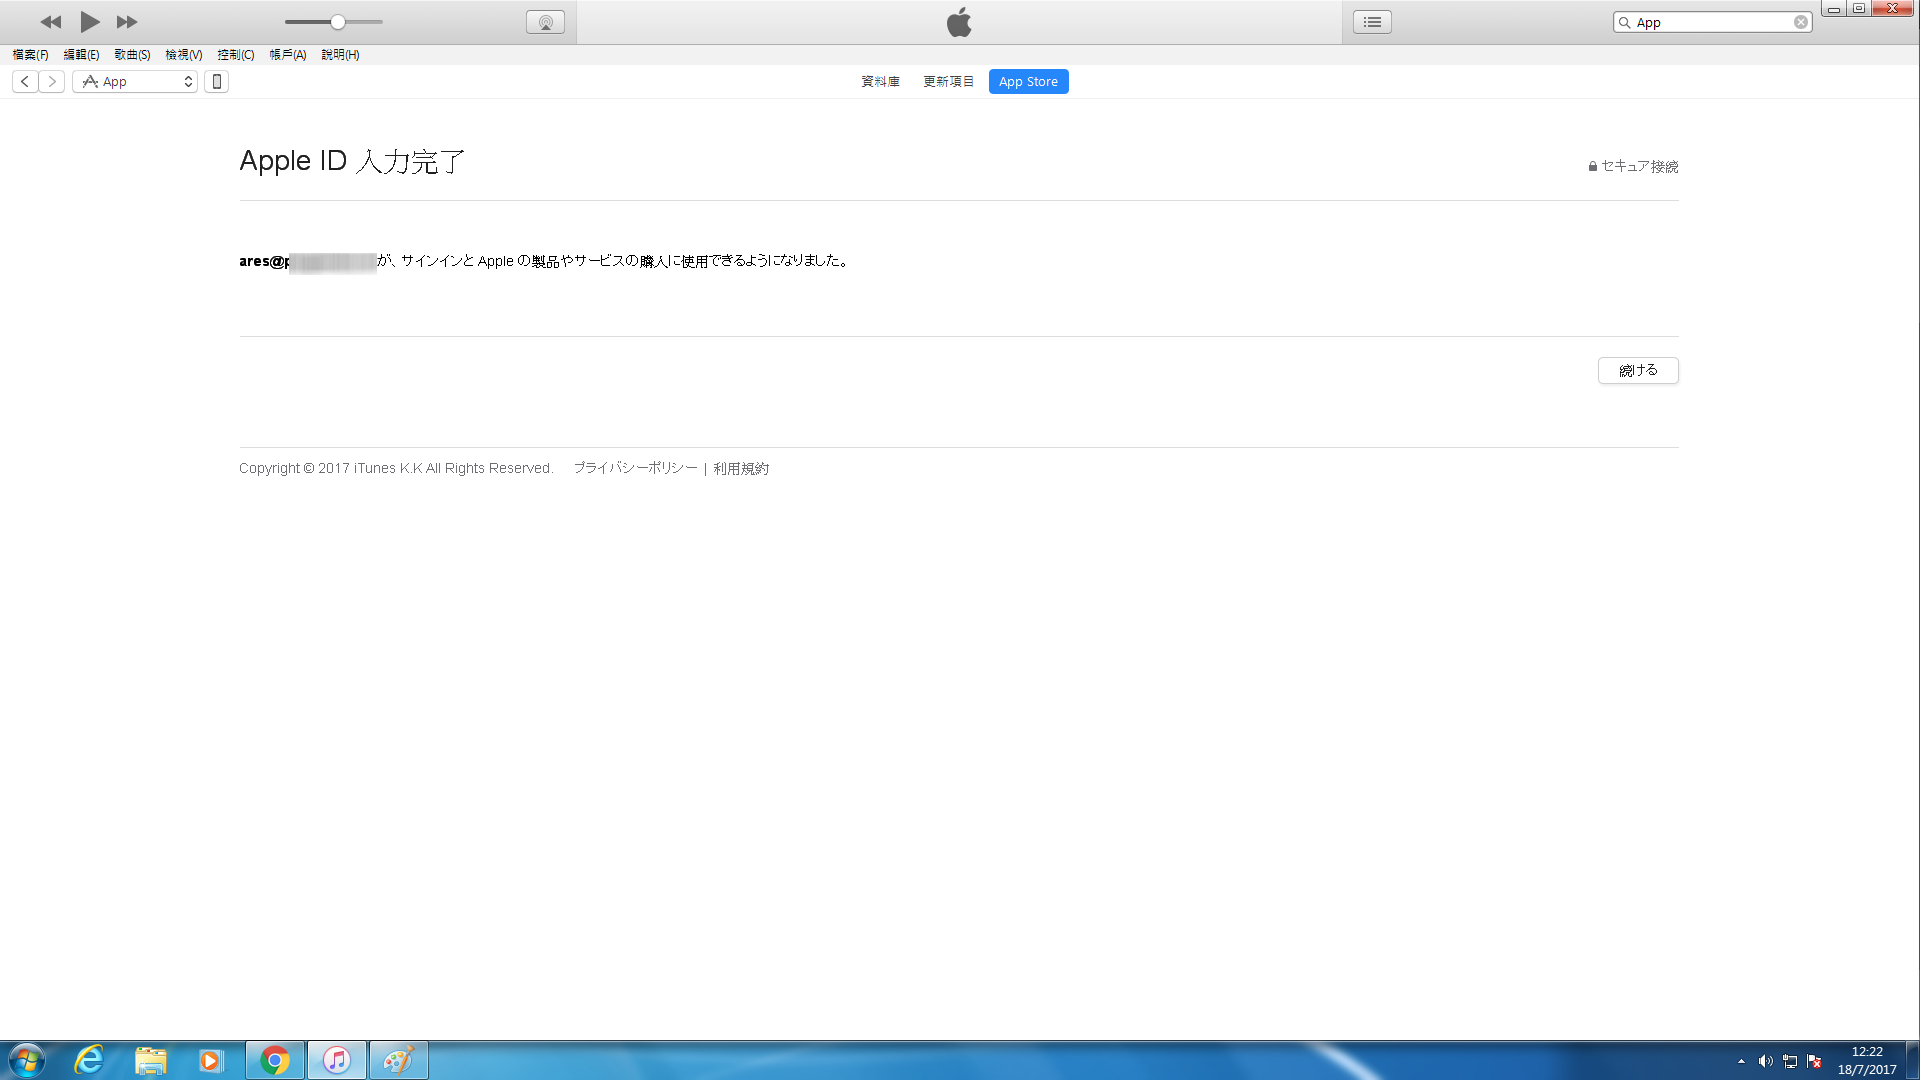
Task: Click the Play button
Action: pos(89,21)
